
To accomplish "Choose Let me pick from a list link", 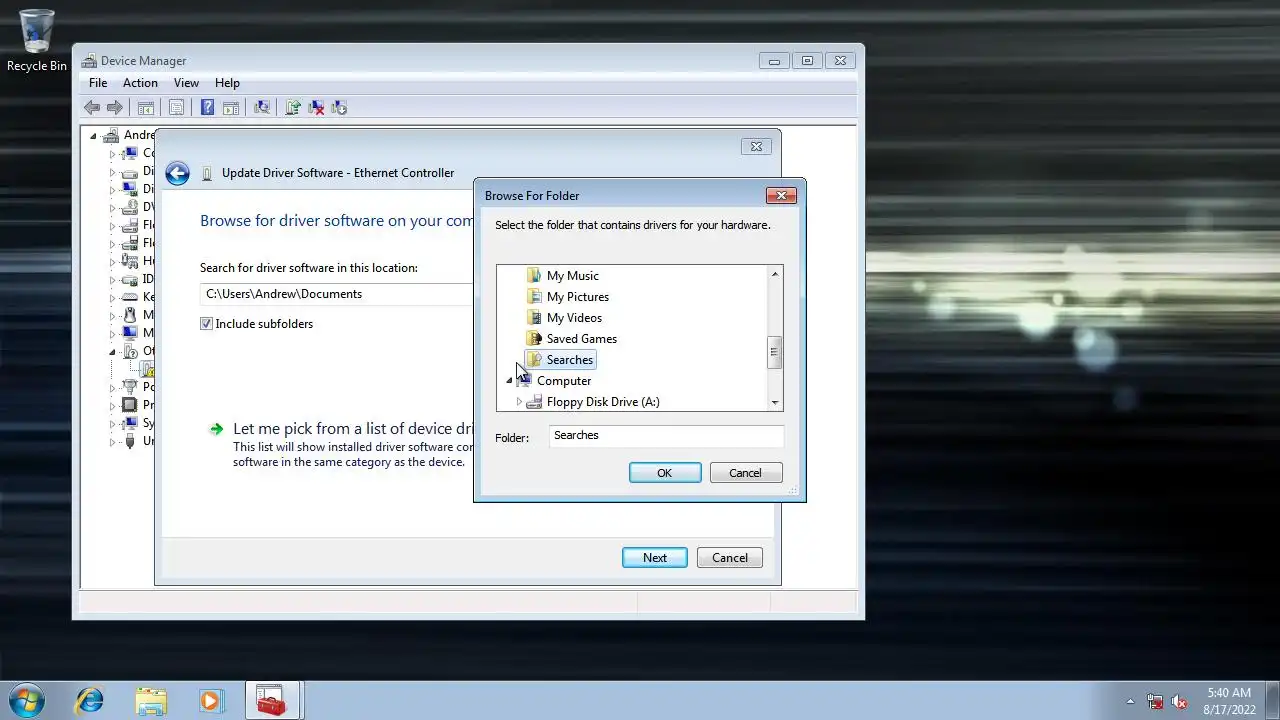I will pos(353,429).
